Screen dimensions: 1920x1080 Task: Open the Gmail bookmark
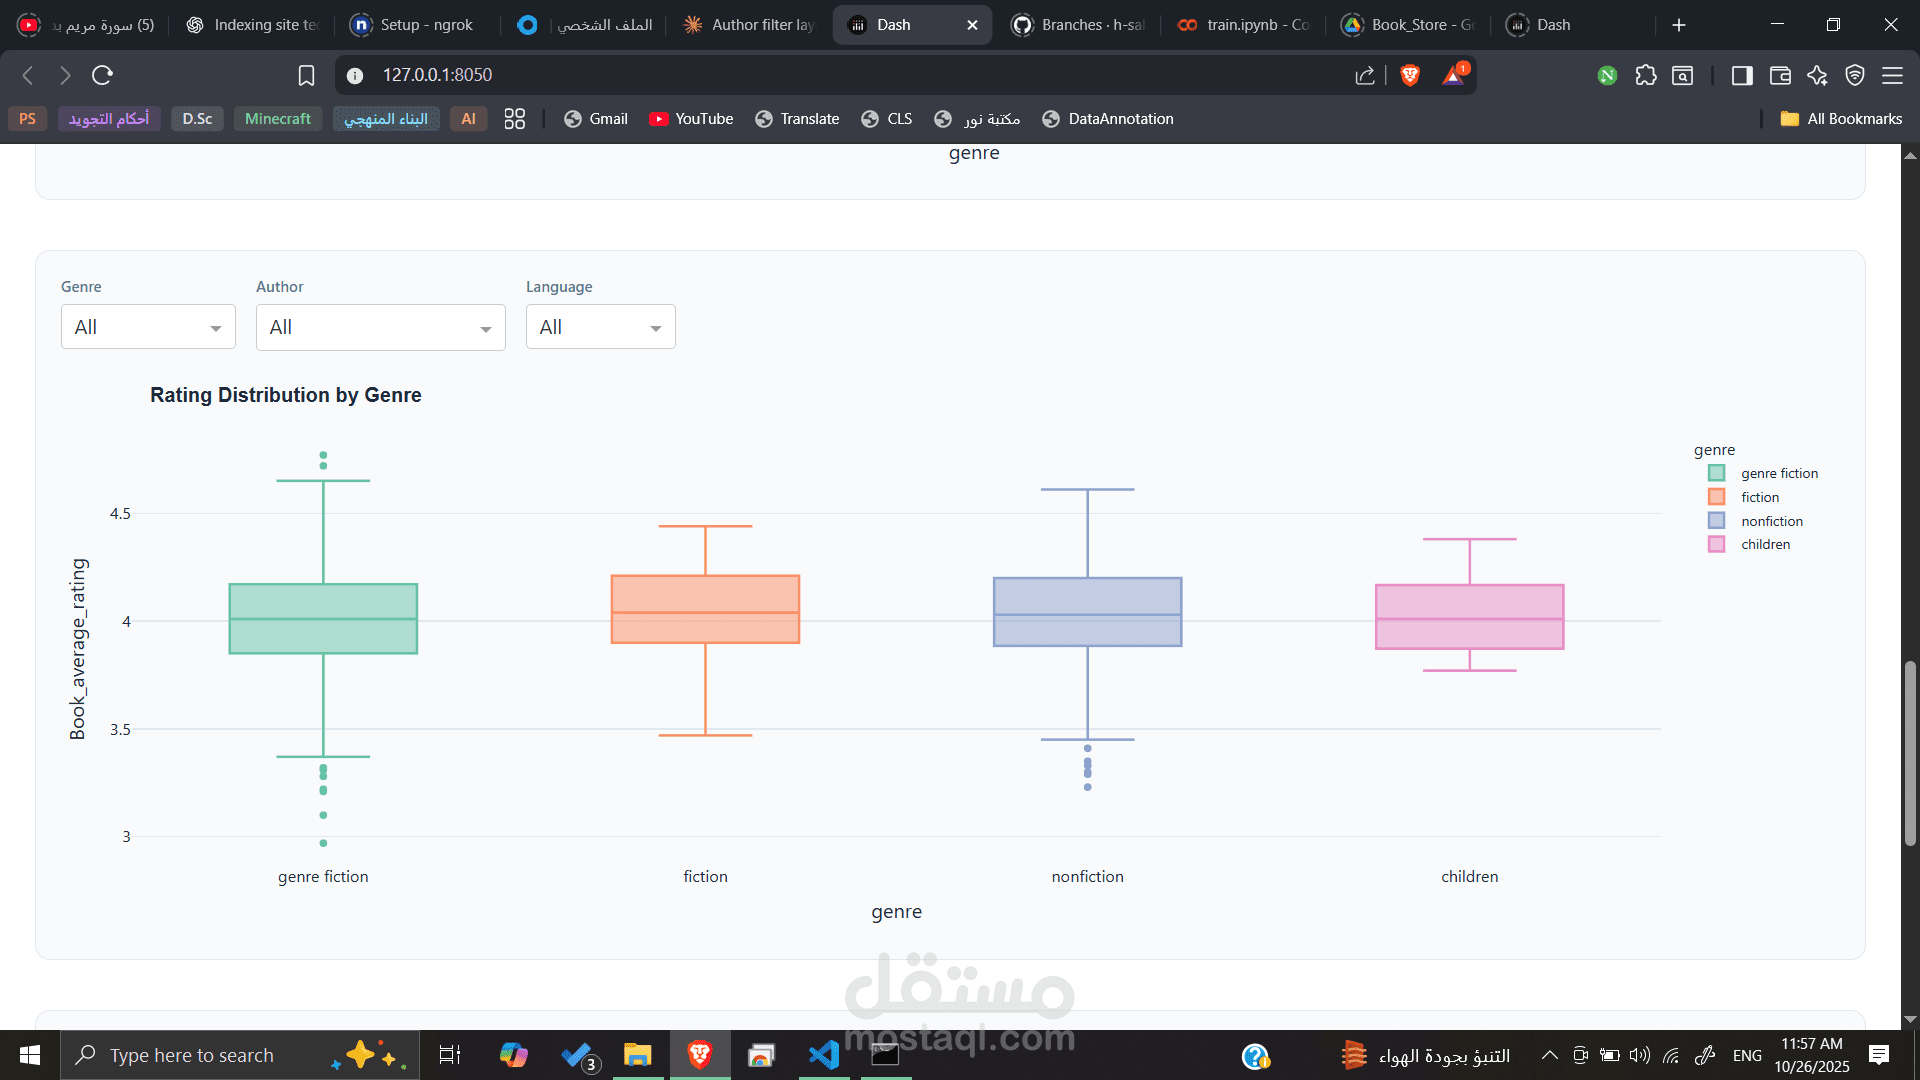[596, 119]
